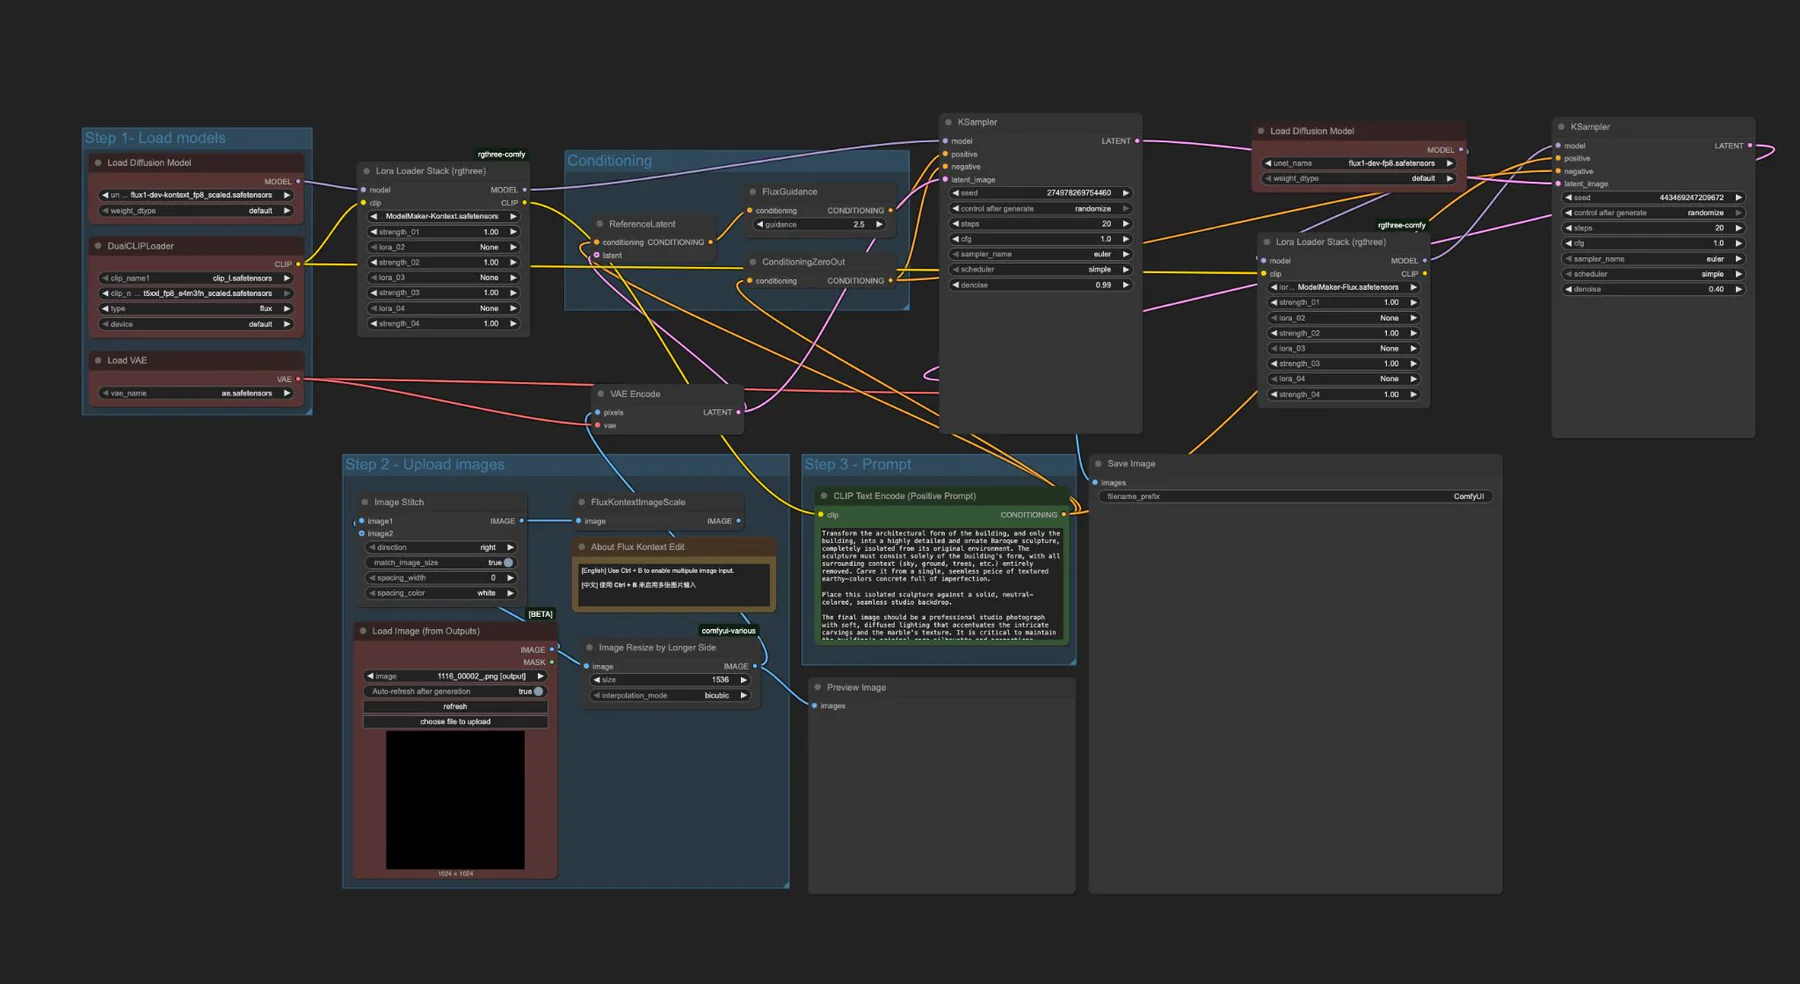Open the interpolation_mode dropdown showing bicubic
The height and width of the screenshot is (984, 1800).
coord(670,694)
